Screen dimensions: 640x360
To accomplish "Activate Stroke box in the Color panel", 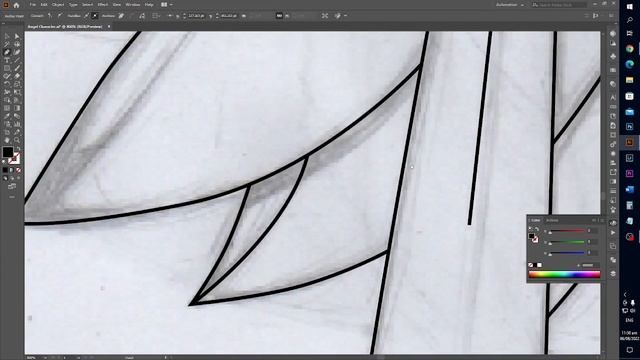I will (535, 240).
